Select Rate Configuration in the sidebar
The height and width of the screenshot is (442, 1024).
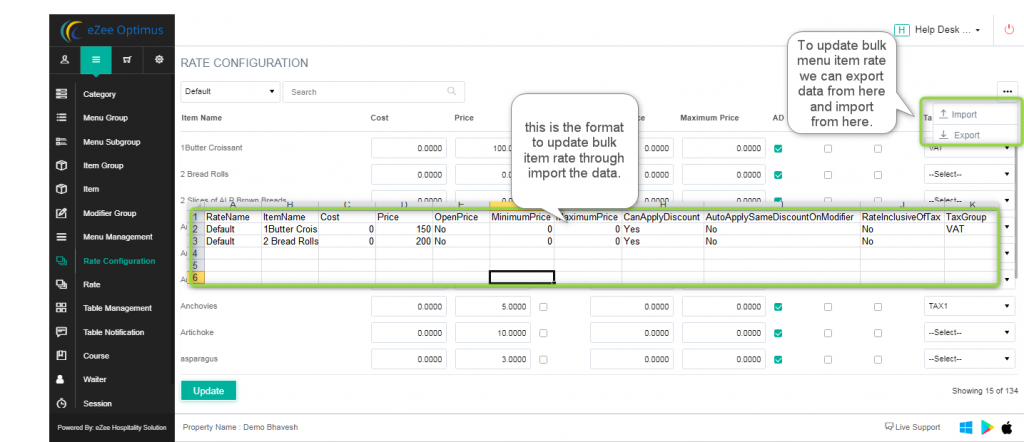click(119, 261)
